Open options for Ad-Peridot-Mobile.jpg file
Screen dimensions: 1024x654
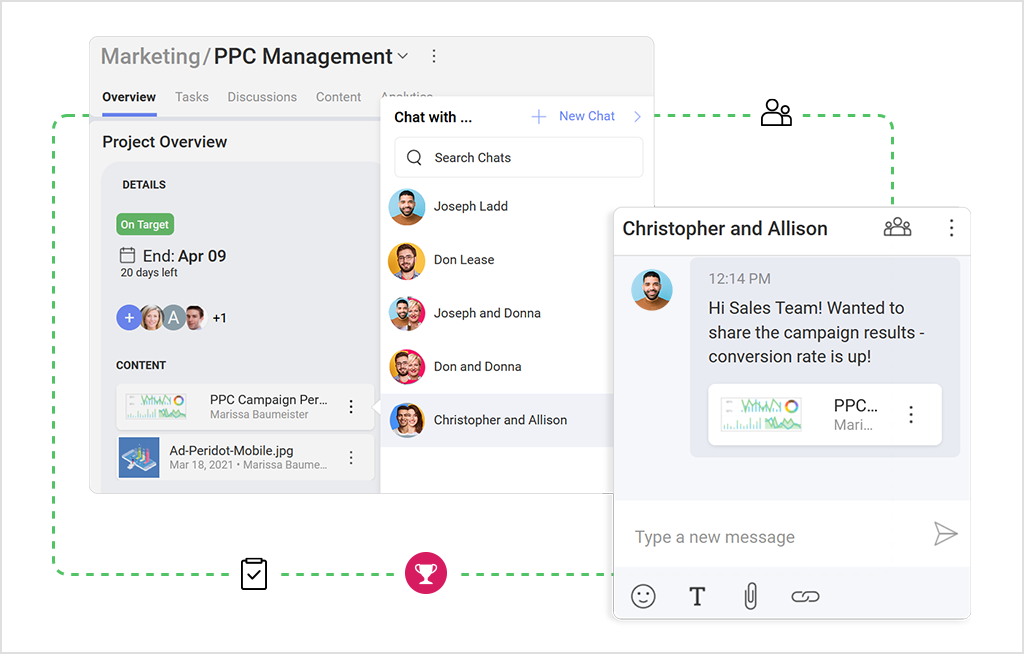[351, 458]
